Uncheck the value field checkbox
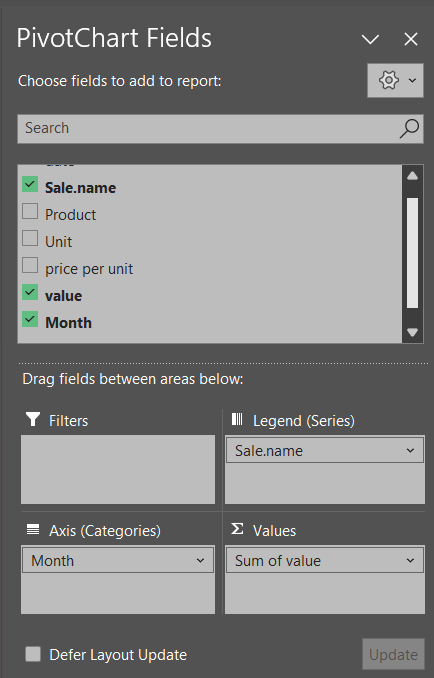 tap(30, 292)
